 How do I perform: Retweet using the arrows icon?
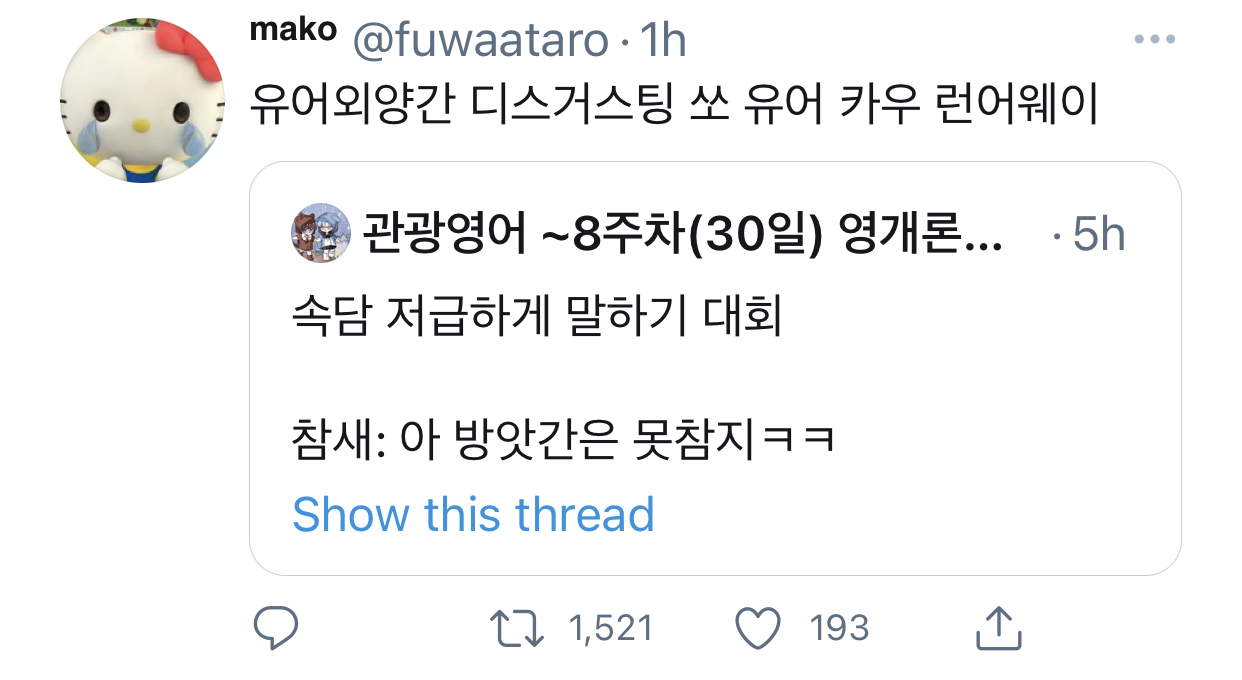click(x=516, y=628)
